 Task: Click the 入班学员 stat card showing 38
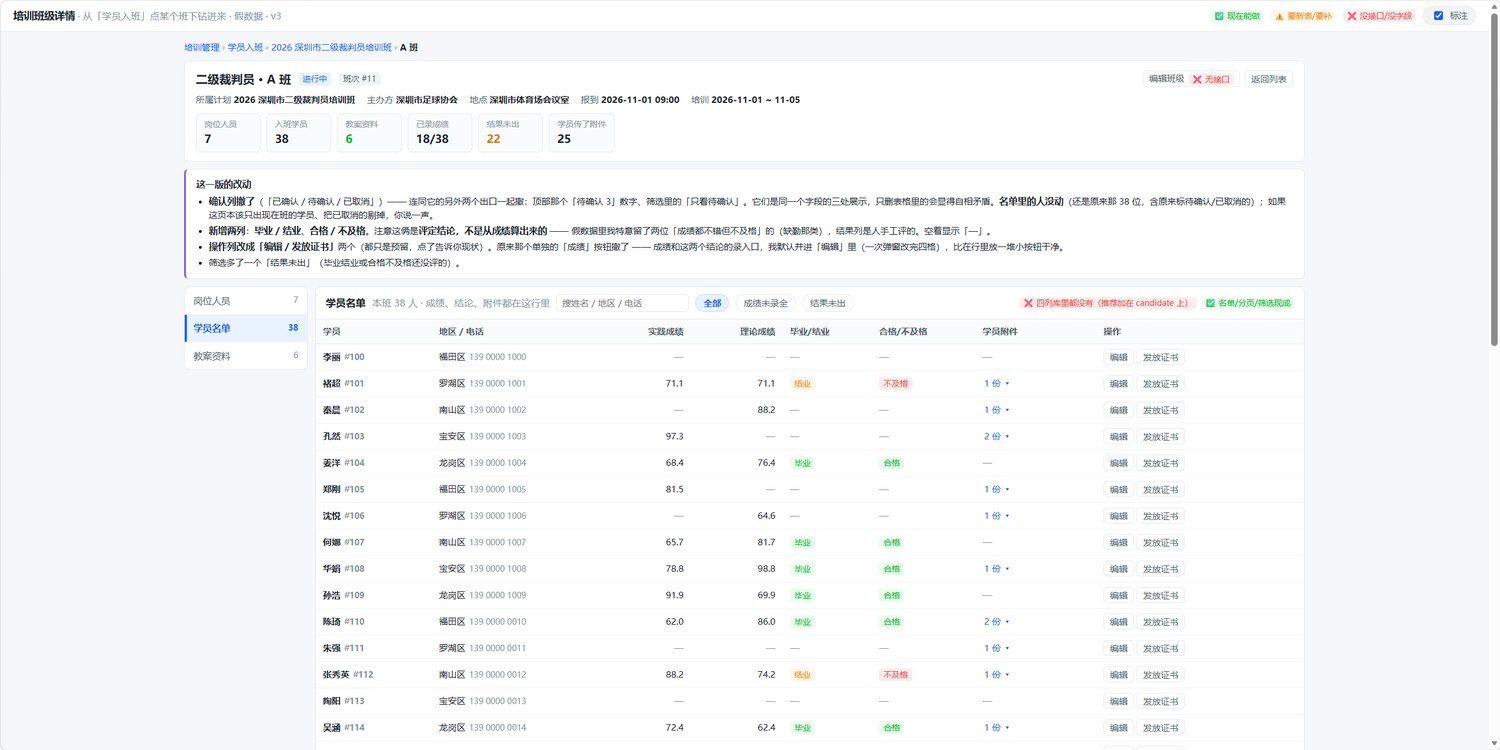tap(299, 133)
